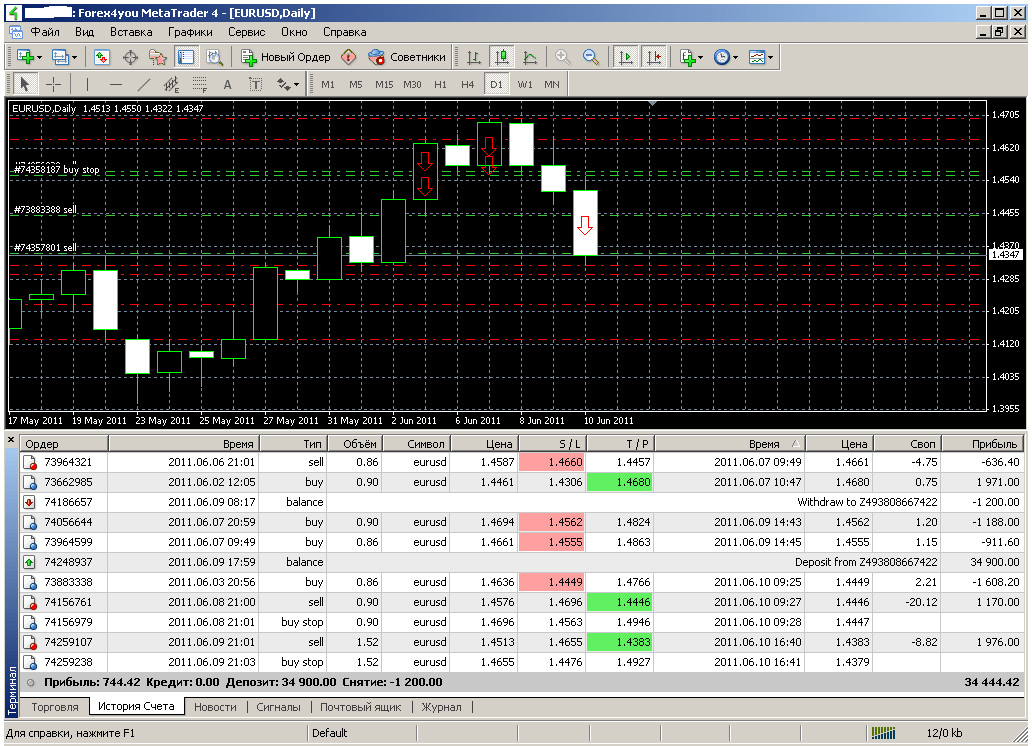The height and width of the screenshot is (746, 1032).
Task: Open the Strategy Tester icon
Action: point(213,57)
